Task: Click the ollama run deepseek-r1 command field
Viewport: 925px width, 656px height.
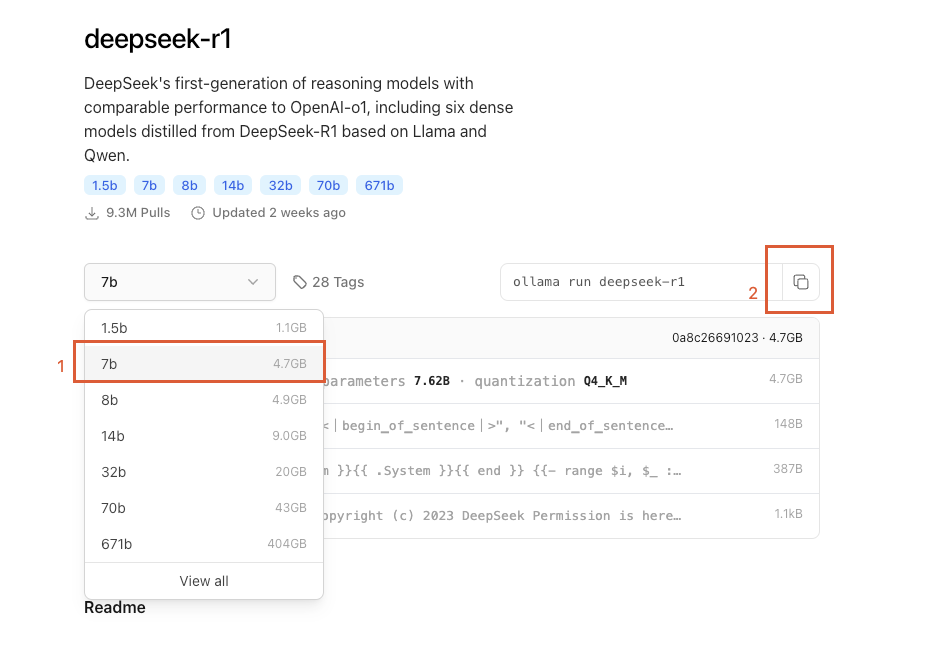Action: pos(620,281)
